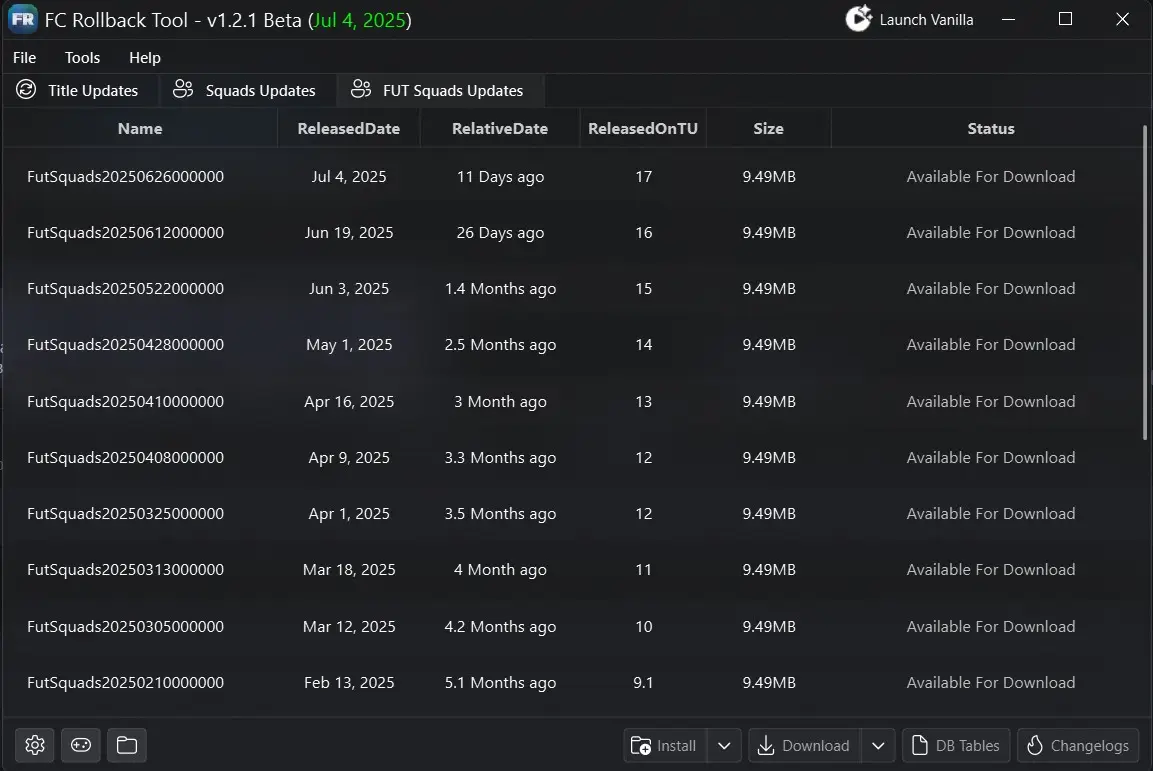Select row FutSquads20250410000000
Viewport: 1153px width, 771px height.
[x=572, y=401]
